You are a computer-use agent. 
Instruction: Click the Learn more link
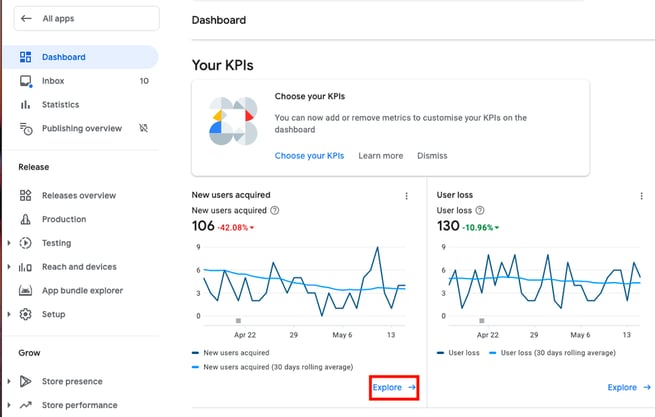[x=380, y=156]
